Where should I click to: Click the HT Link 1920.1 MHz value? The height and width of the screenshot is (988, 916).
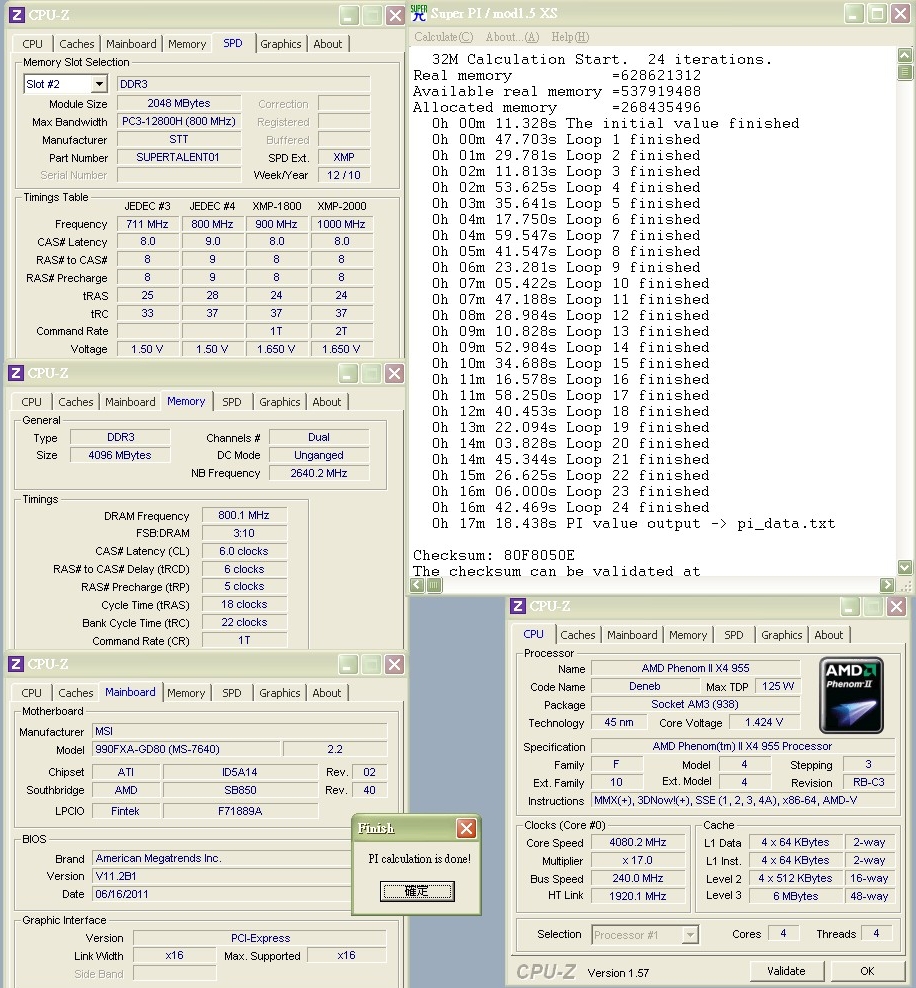638,896
